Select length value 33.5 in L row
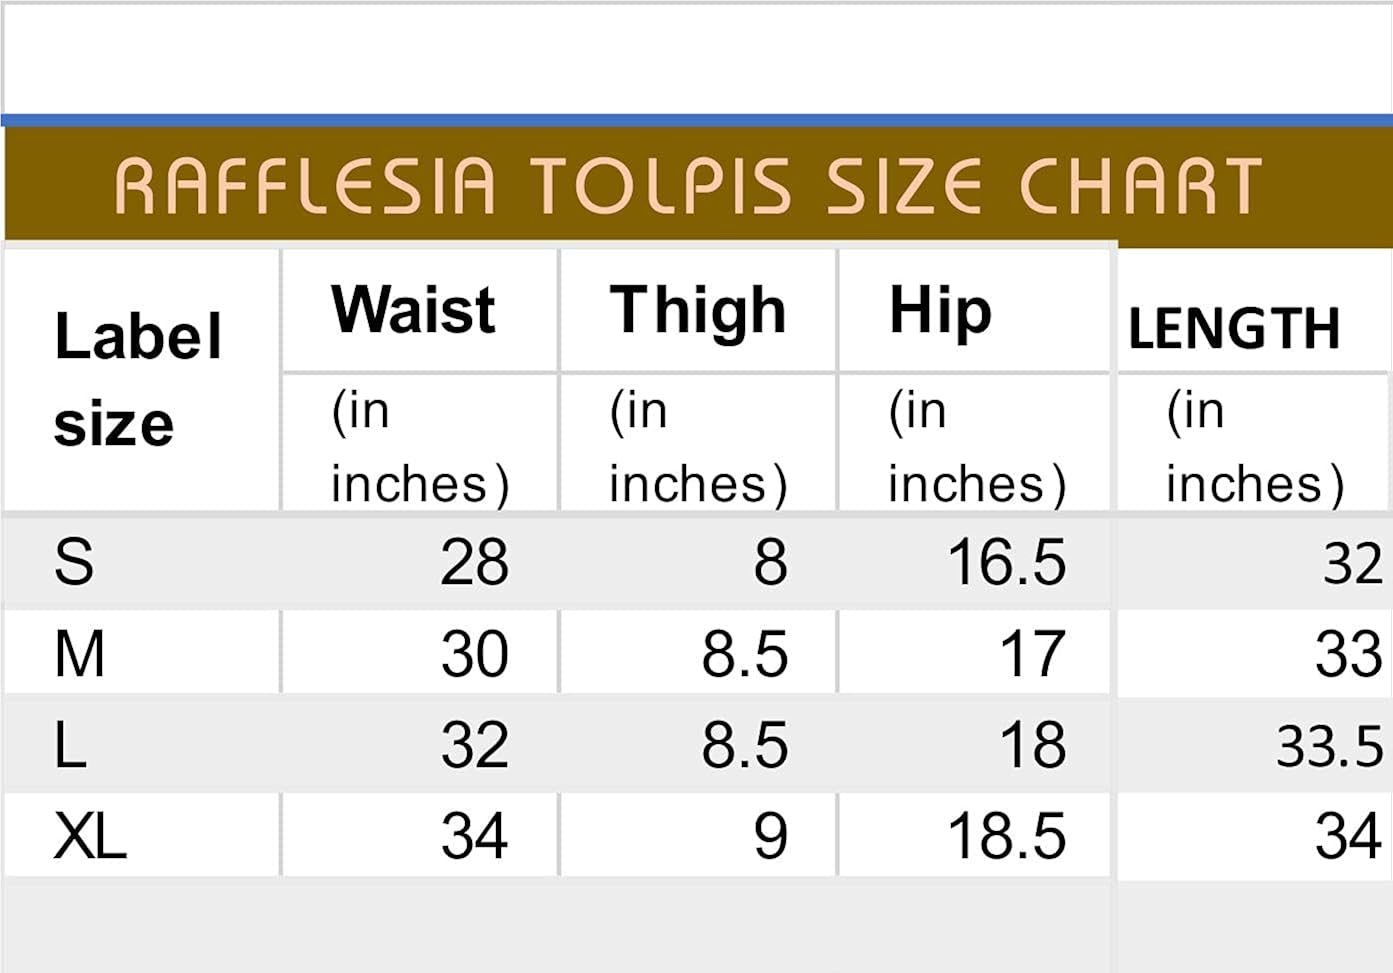This screenshot has width=1393, height=973. click(x=1329, y=747)
